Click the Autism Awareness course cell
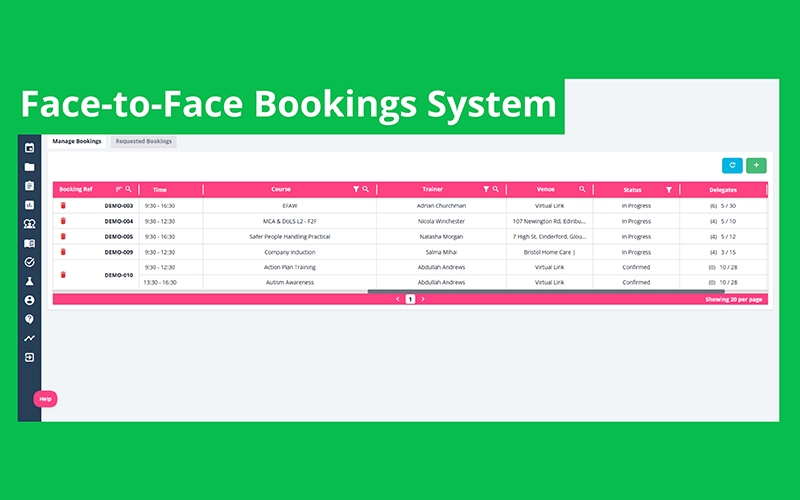 (290, 282)
